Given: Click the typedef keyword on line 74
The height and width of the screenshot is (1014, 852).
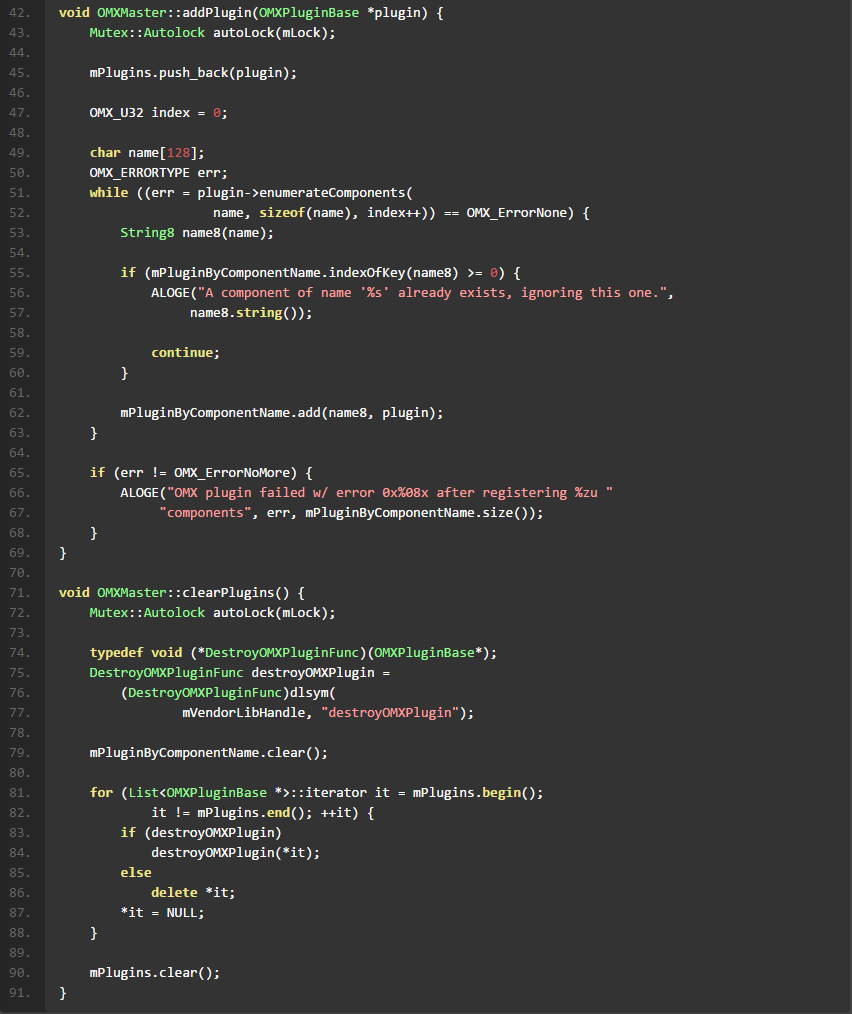Looking at the screenshot, I should point(116,653).
